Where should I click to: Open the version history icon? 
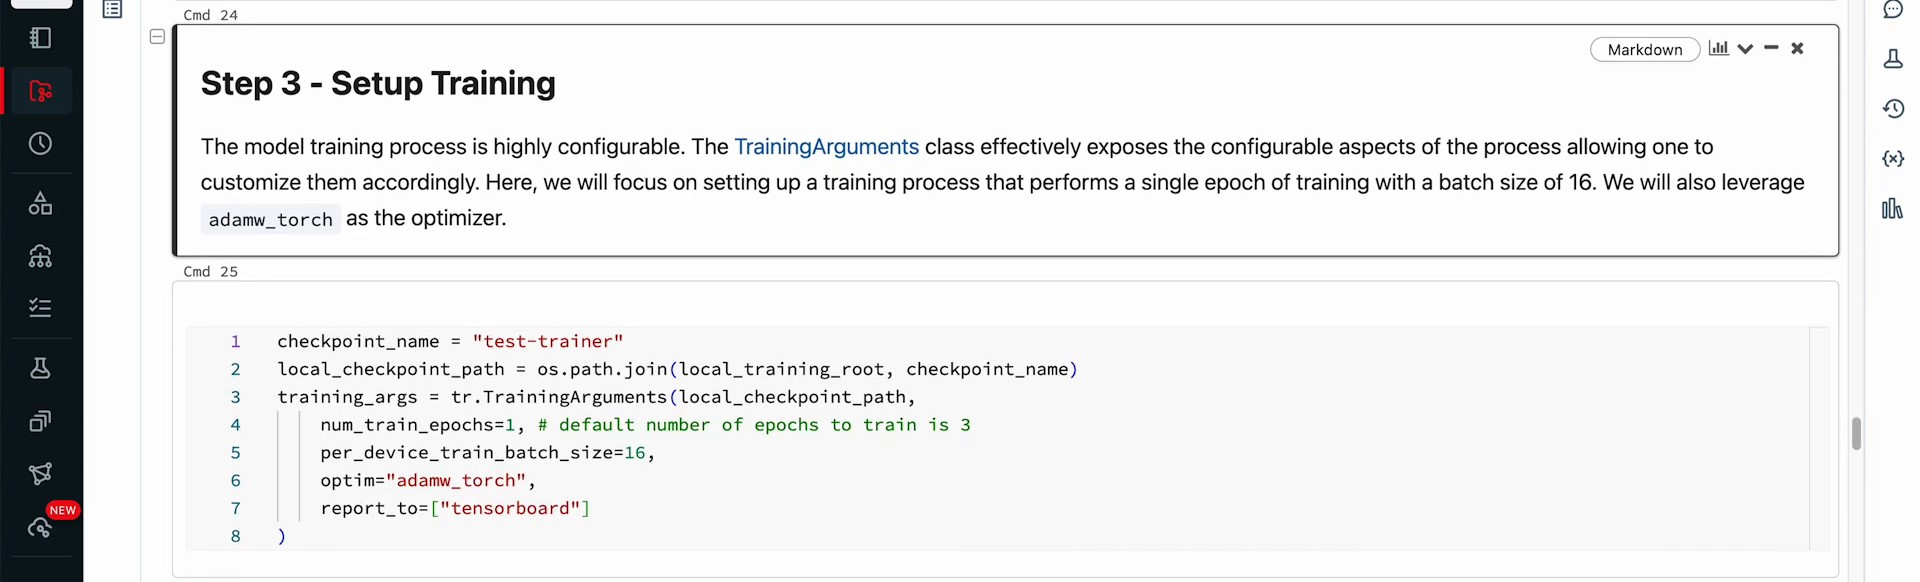1893,109
